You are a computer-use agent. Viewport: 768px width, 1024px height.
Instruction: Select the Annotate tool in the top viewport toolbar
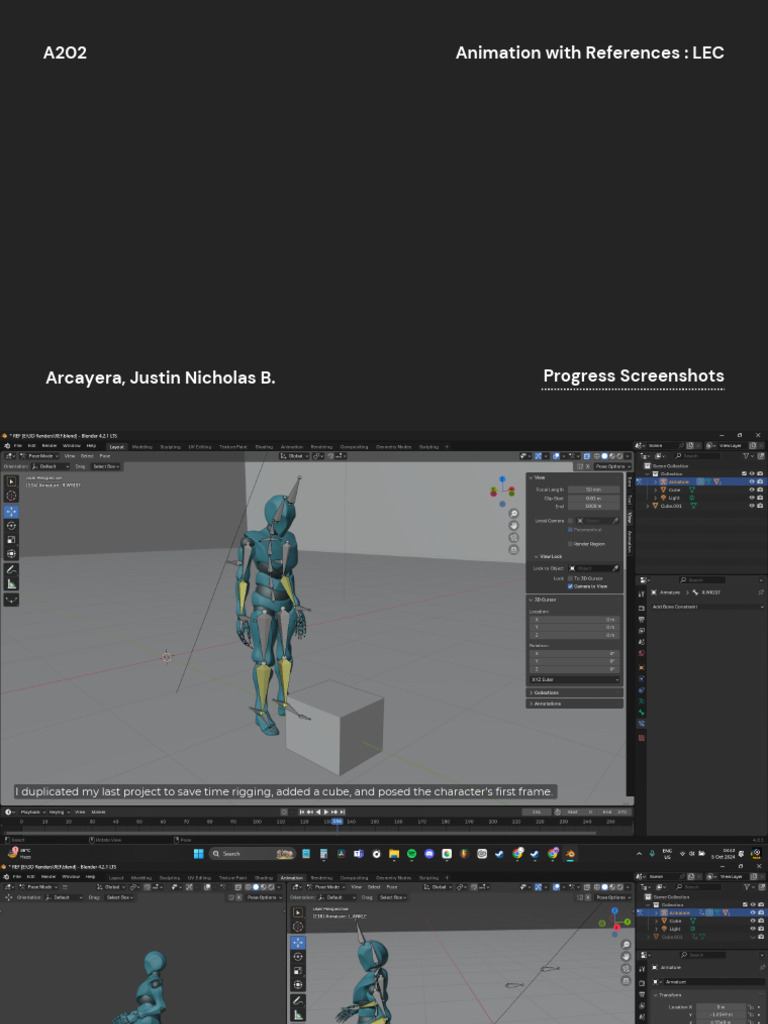click(x=12, y=569)
